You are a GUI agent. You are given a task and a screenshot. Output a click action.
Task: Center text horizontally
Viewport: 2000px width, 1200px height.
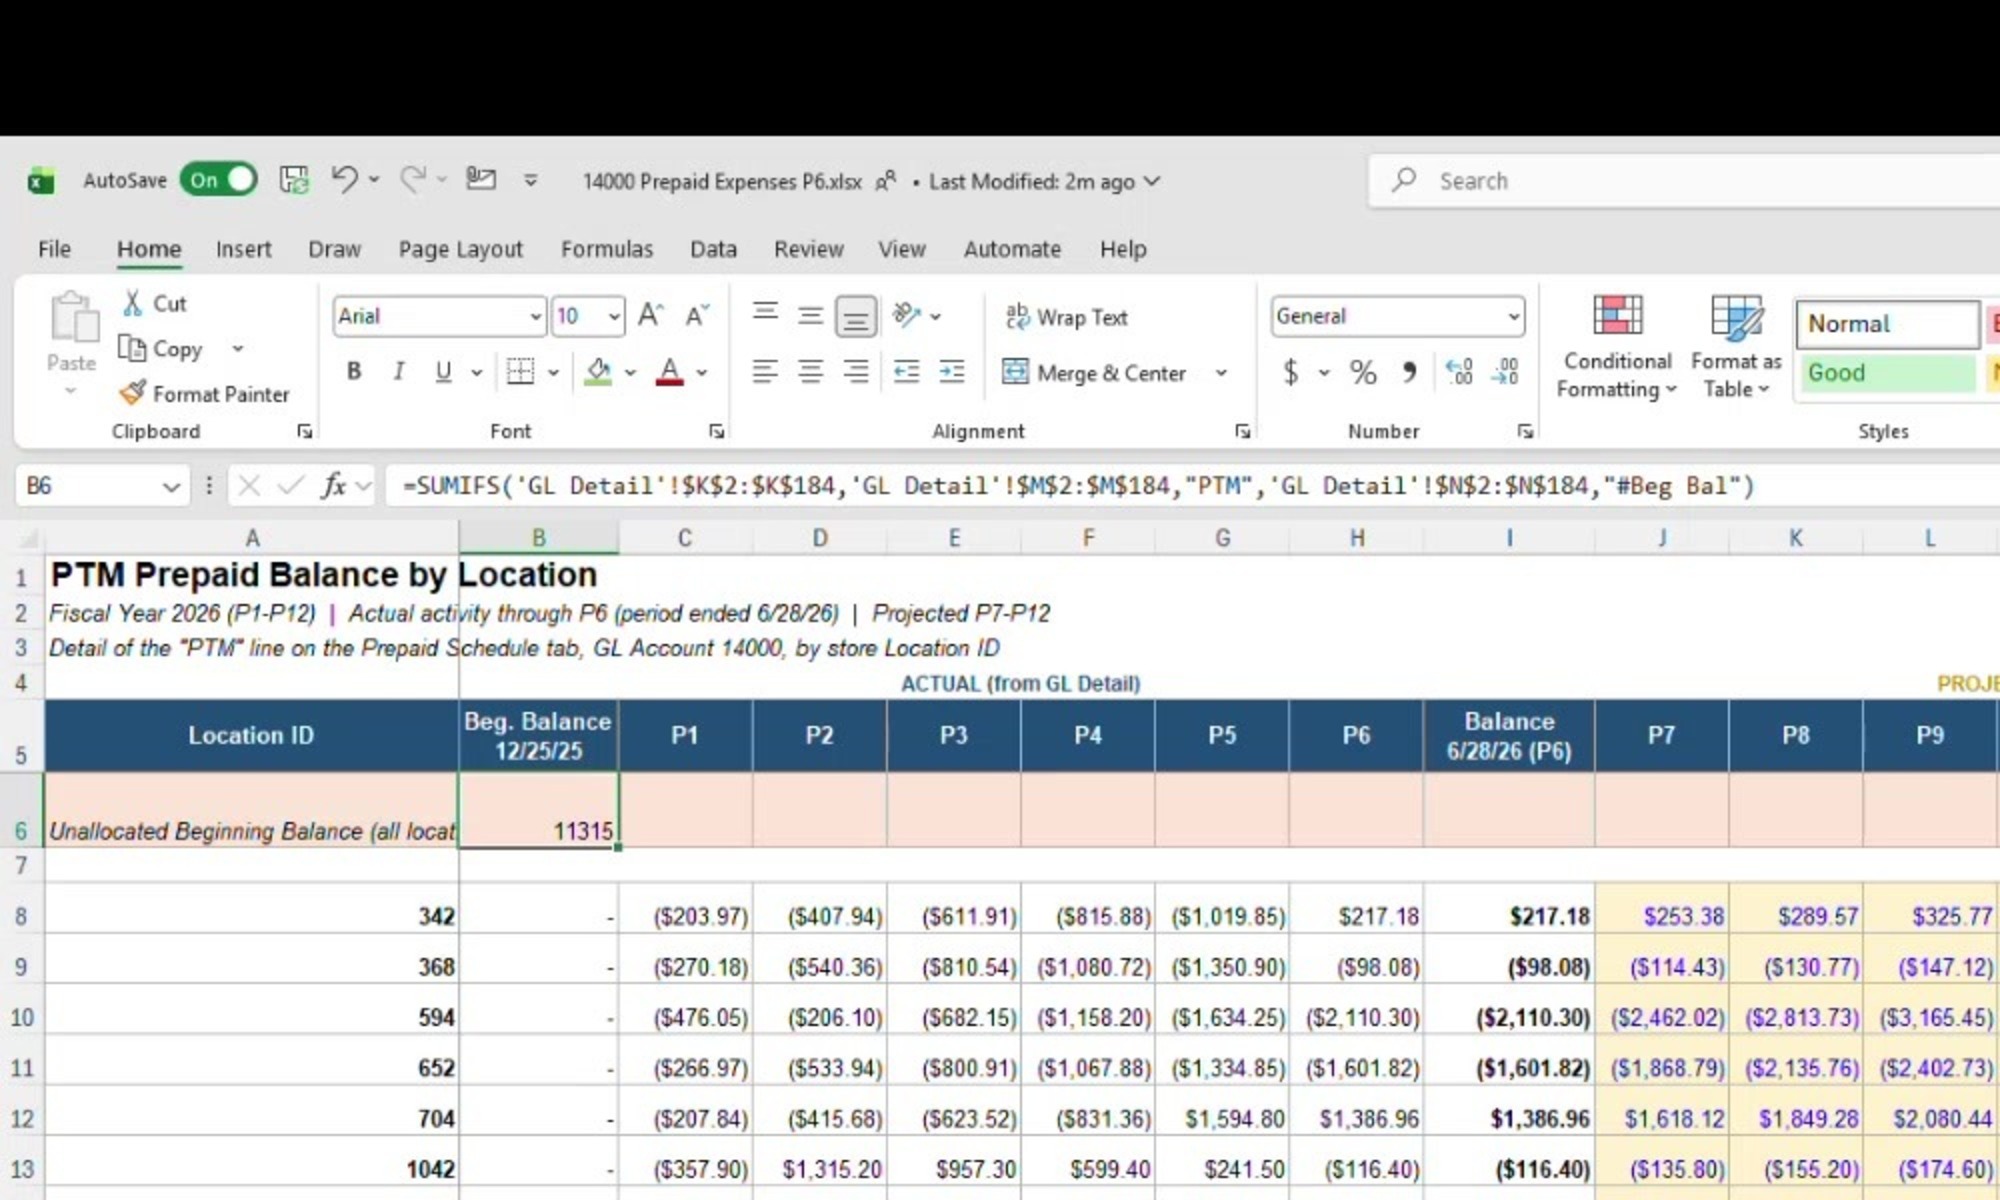[x=810, y=372]
